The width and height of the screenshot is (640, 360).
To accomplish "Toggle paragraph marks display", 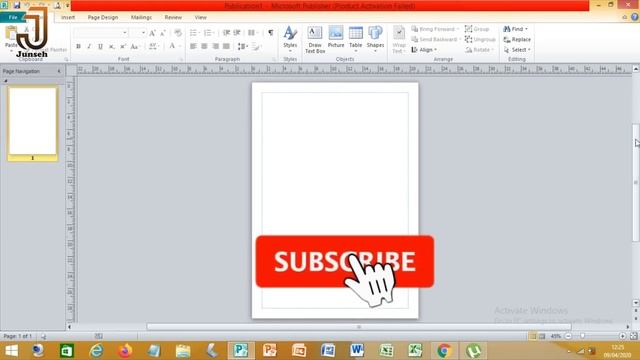I will pos(271,33).
